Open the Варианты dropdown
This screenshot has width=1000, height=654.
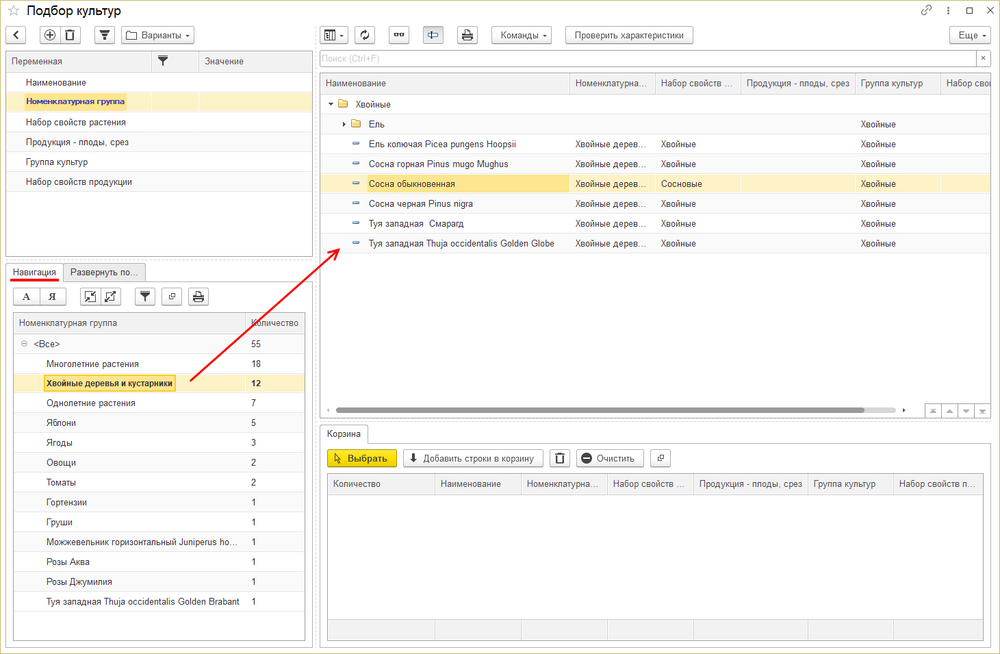158,35
